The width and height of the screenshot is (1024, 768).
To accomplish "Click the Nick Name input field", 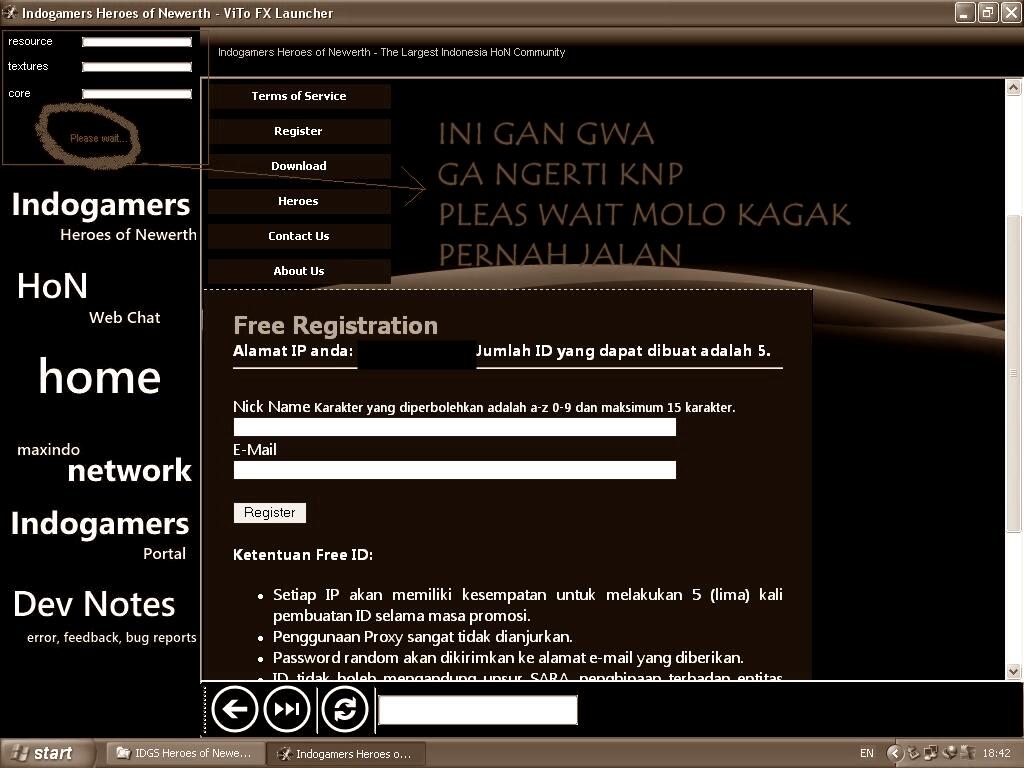I will click(455, 427).
